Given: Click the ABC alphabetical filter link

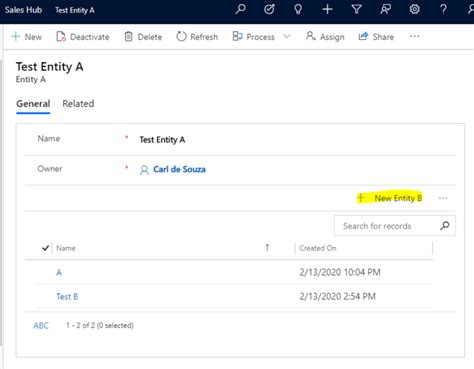Looking at the screenshot, I should (x=41, y=326).
